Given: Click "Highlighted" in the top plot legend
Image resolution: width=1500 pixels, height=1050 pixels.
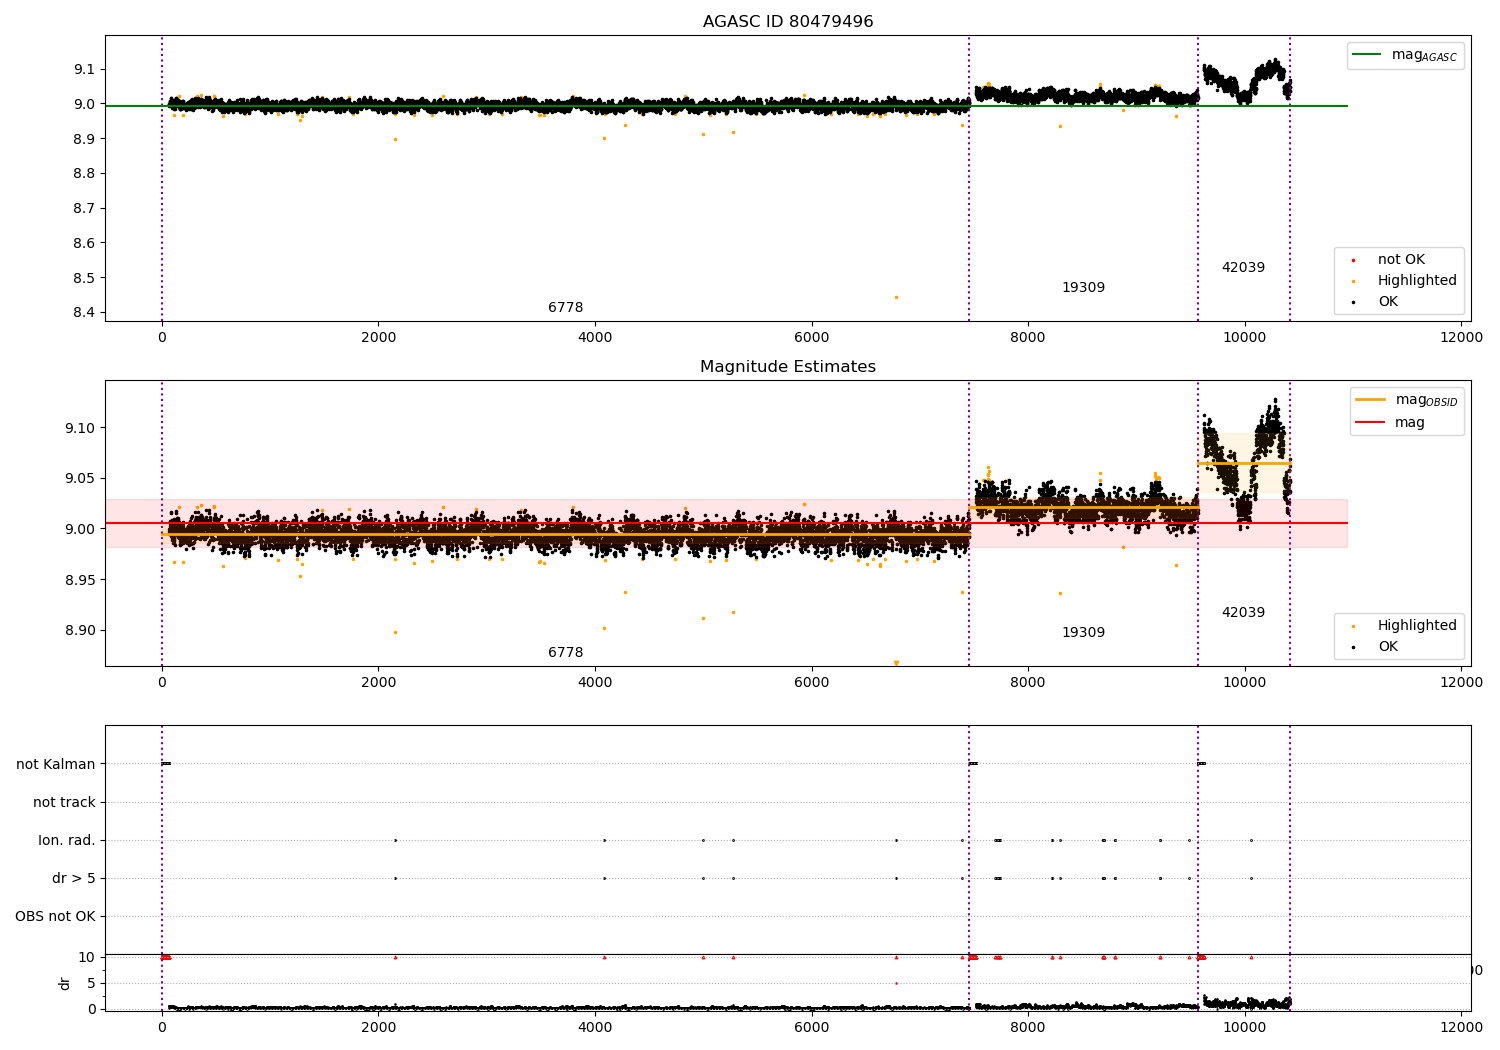Looking at the screenshot, I should point(1417,281).
